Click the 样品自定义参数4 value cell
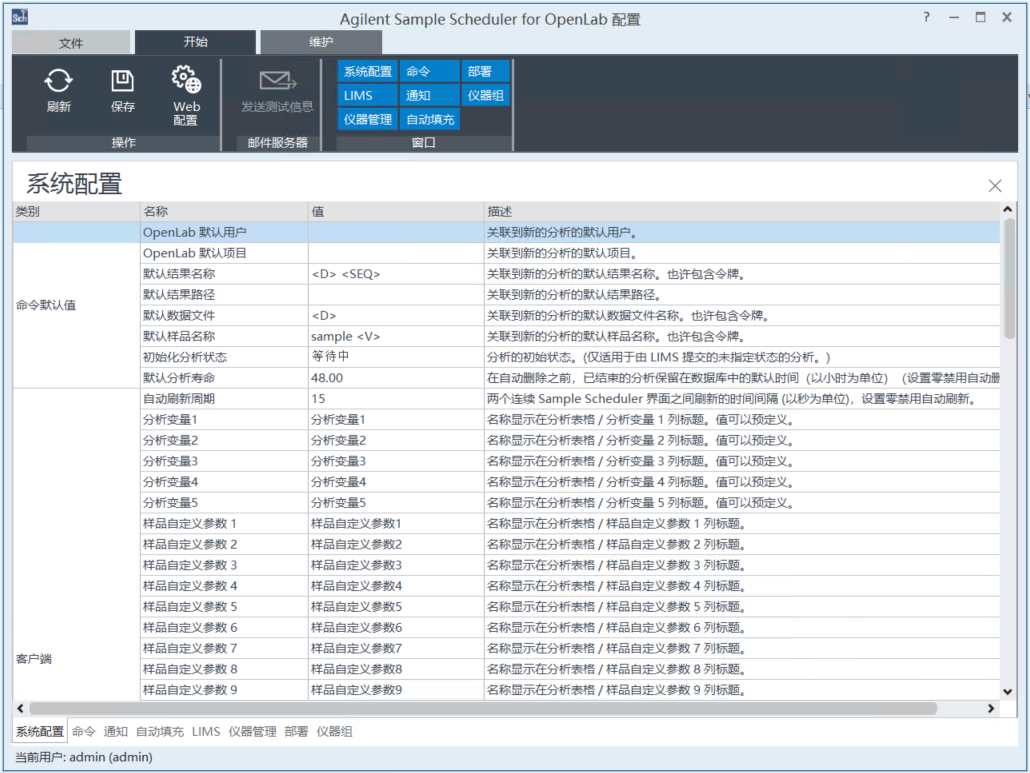 [396, 586]
